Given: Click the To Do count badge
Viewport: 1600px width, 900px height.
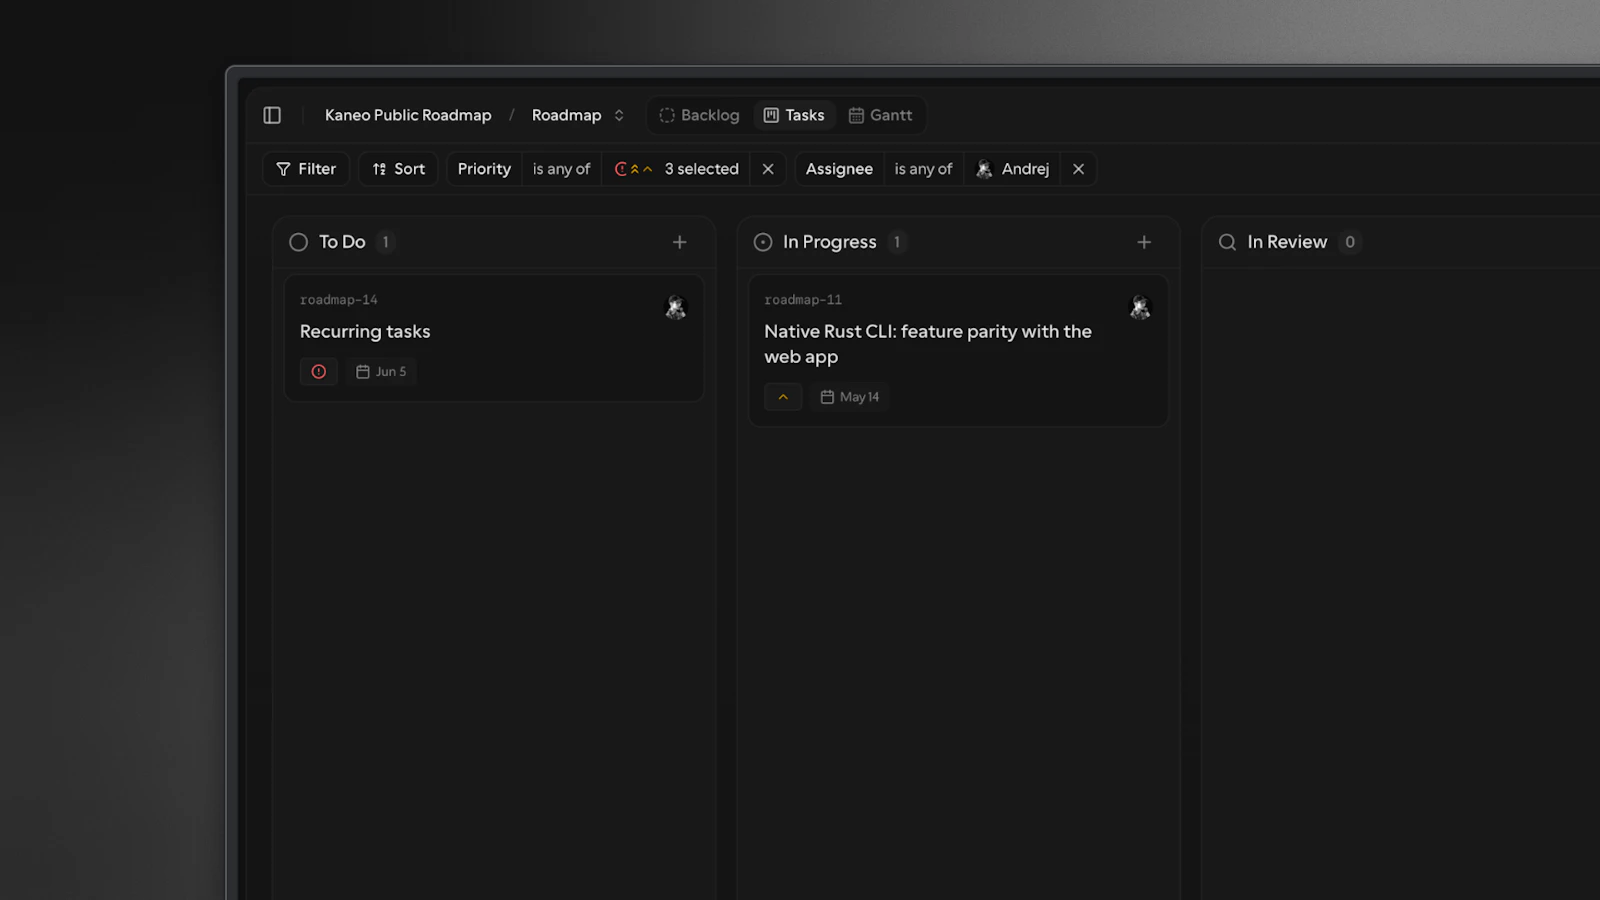Looking at the screenshot, I should [386, 242].
